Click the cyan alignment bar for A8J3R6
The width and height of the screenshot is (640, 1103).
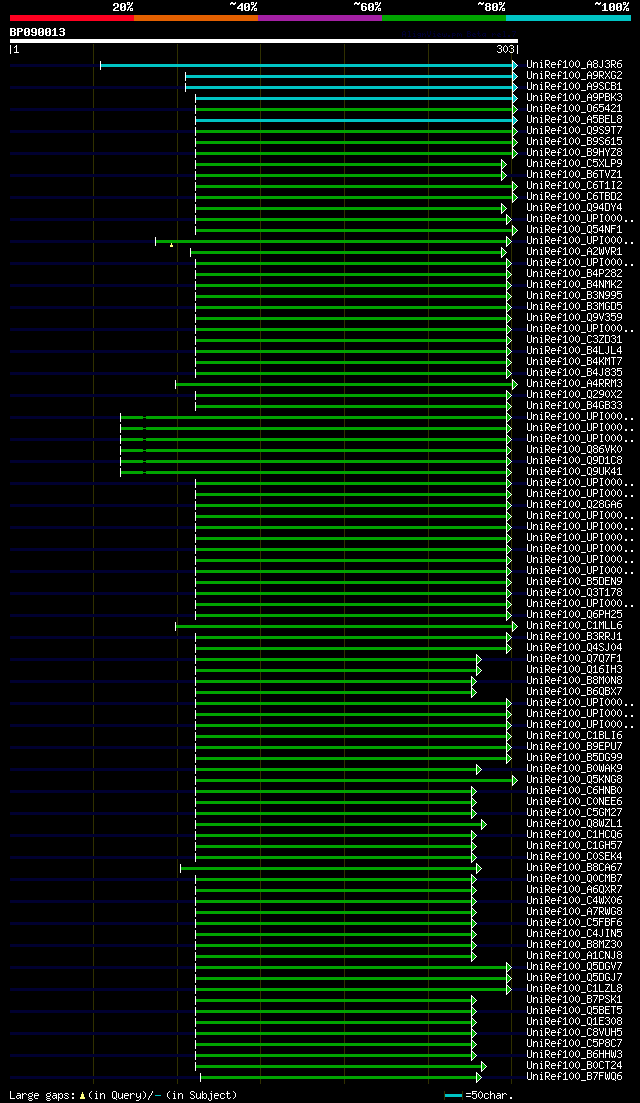tap(309, 65)
